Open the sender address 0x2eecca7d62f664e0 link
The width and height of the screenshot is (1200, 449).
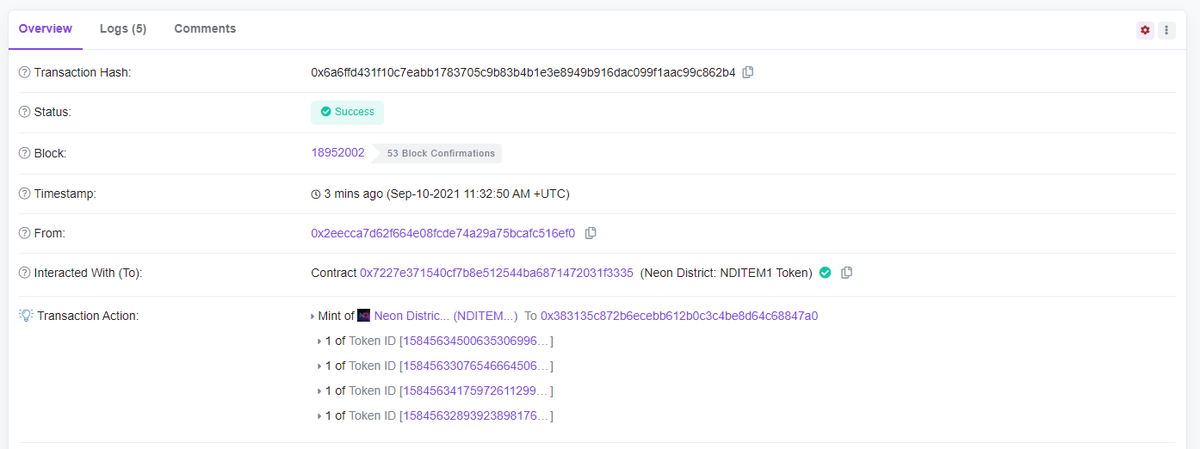[x=443, y=233]
